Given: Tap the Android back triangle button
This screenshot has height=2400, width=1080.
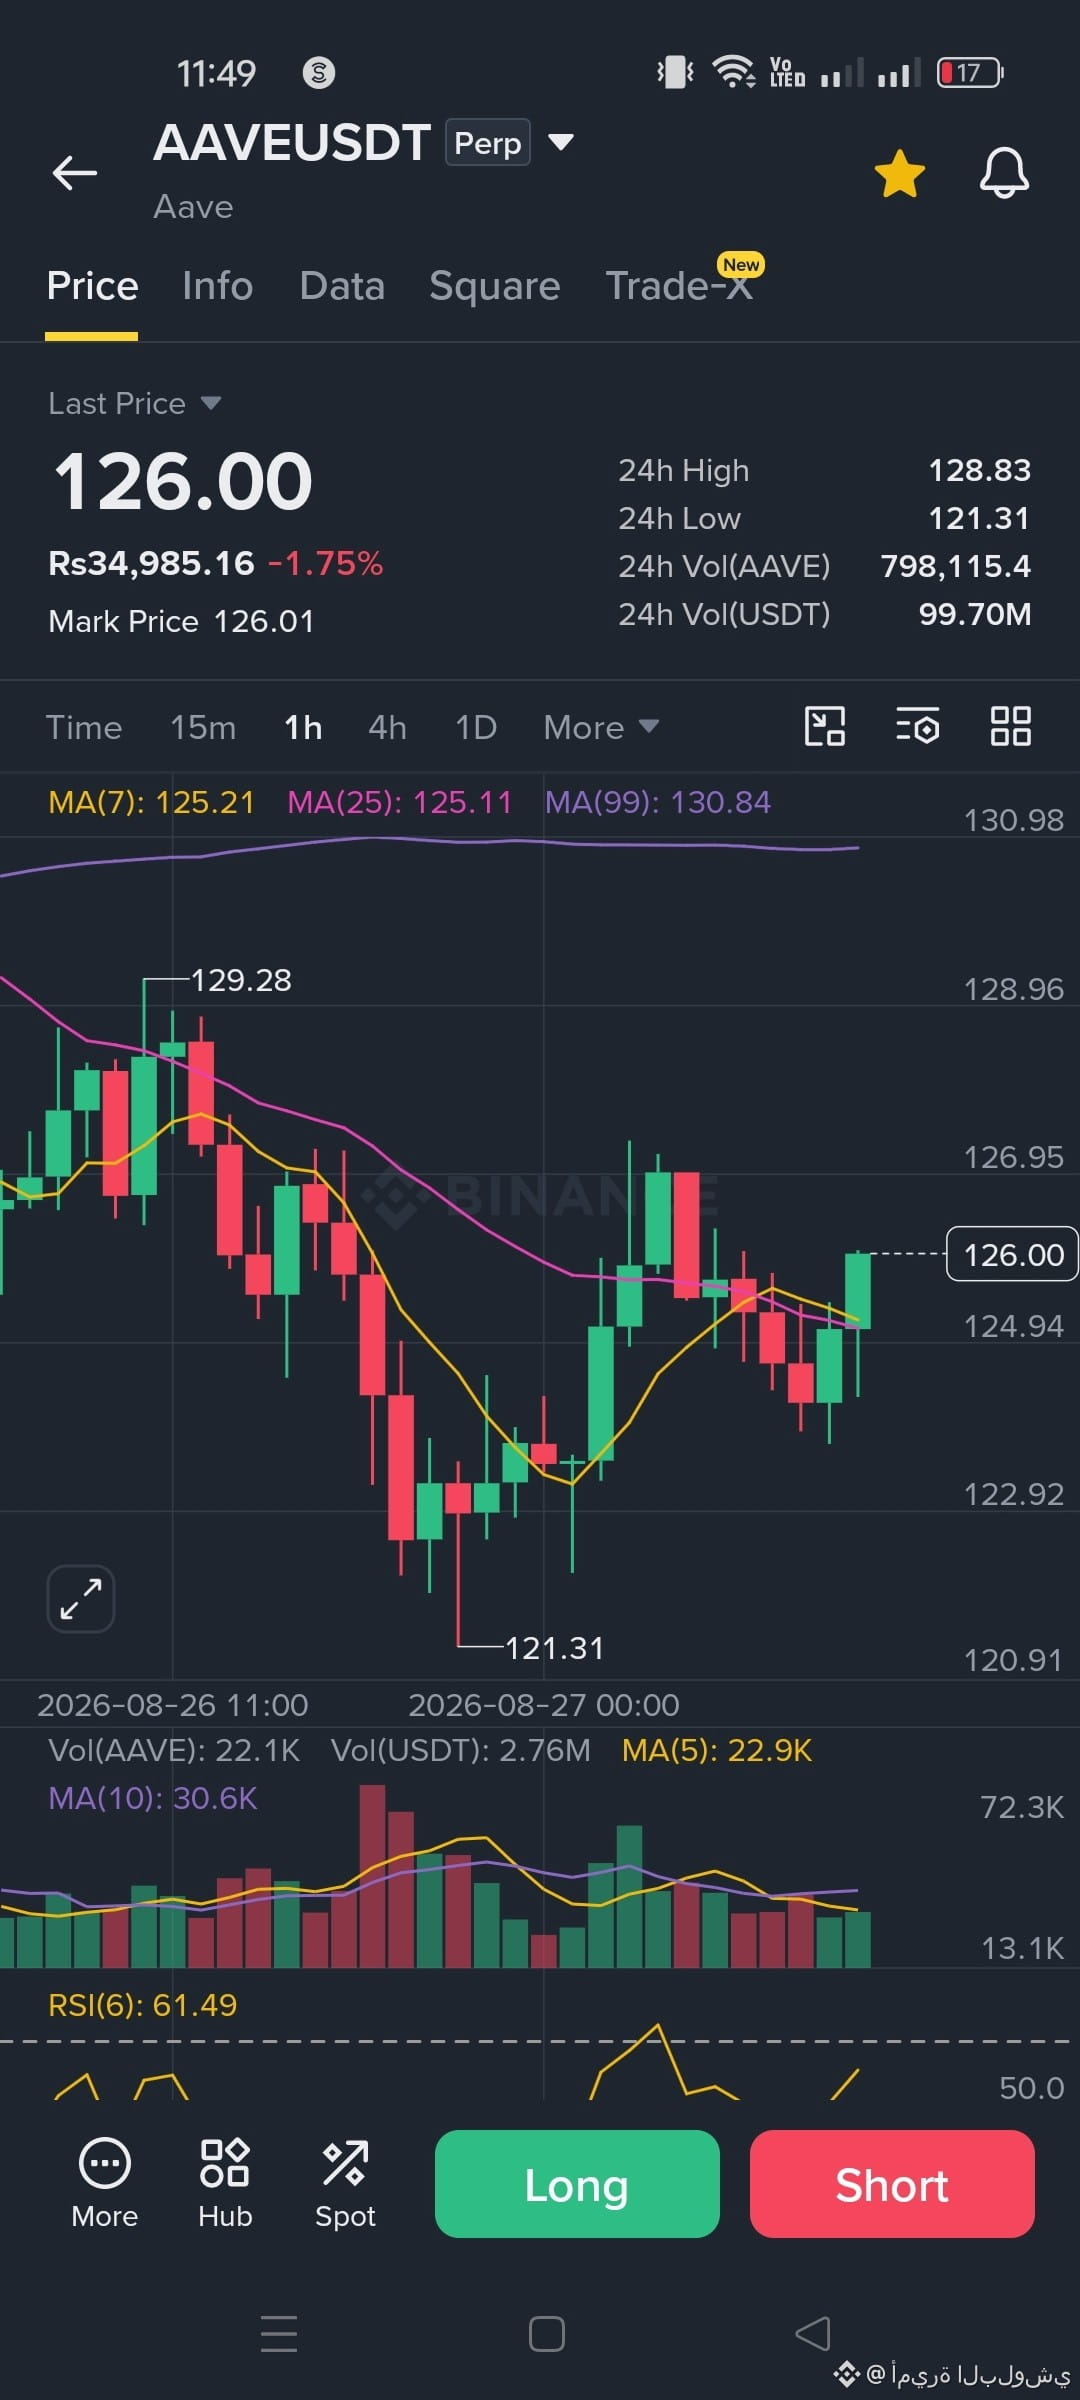Looking at the screenshot, I should tap(813, 2333).
